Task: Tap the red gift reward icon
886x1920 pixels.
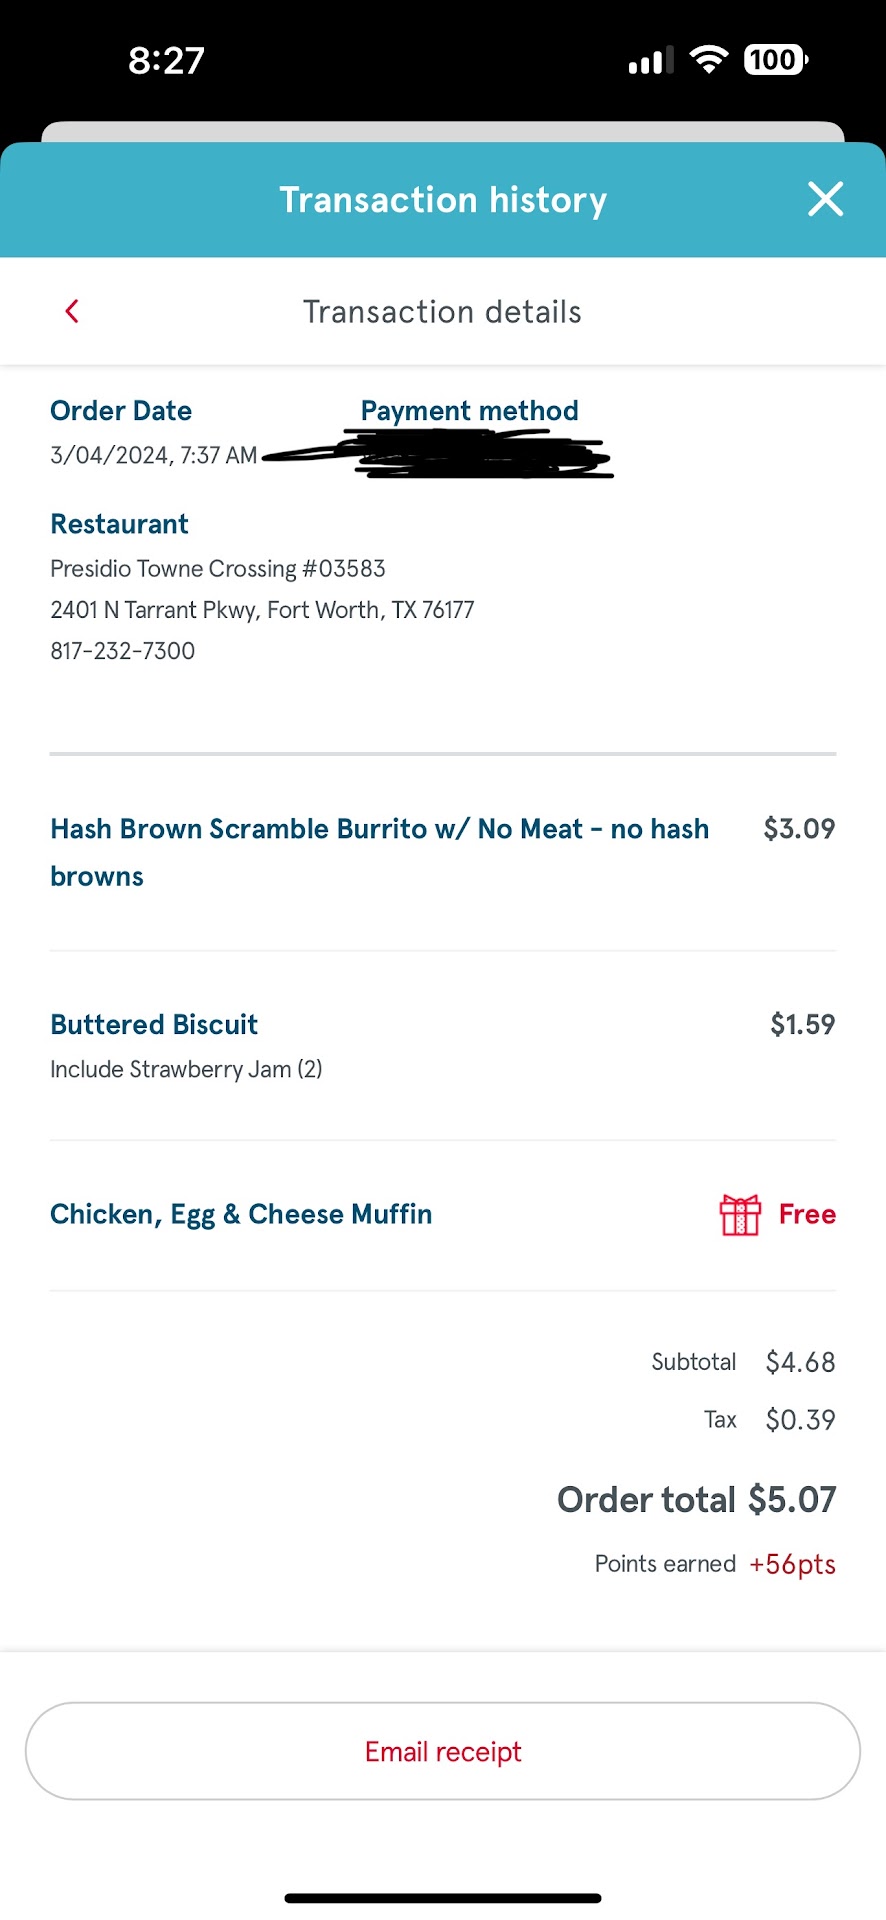Action: (740, 1215)
